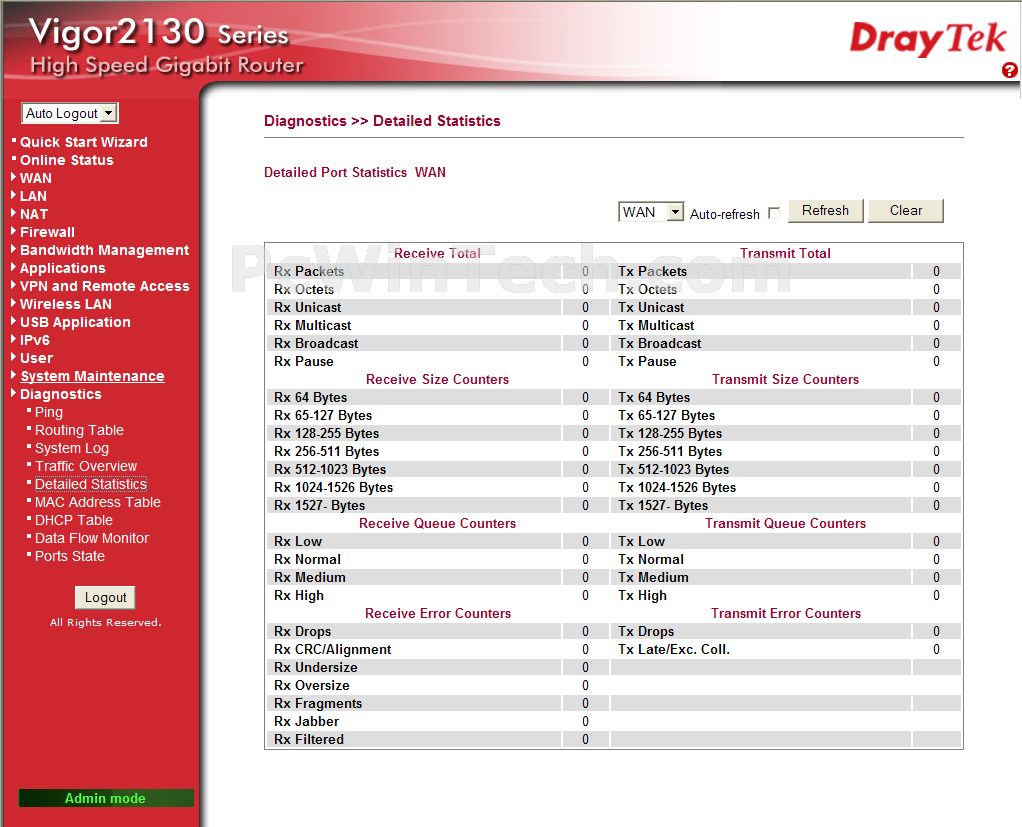Click the Transmit Queue Counters heading
The width and height of the screenshot is (1022, 827).
click(785, 523)
